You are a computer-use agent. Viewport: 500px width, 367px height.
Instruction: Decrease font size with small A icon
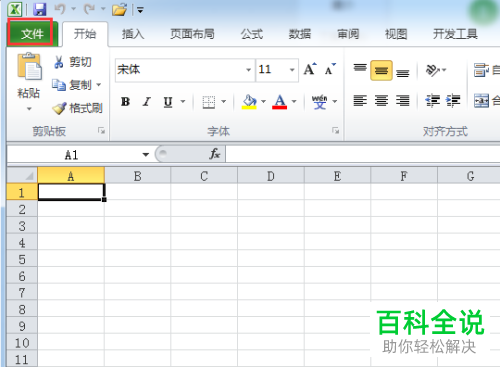point(330,69)
